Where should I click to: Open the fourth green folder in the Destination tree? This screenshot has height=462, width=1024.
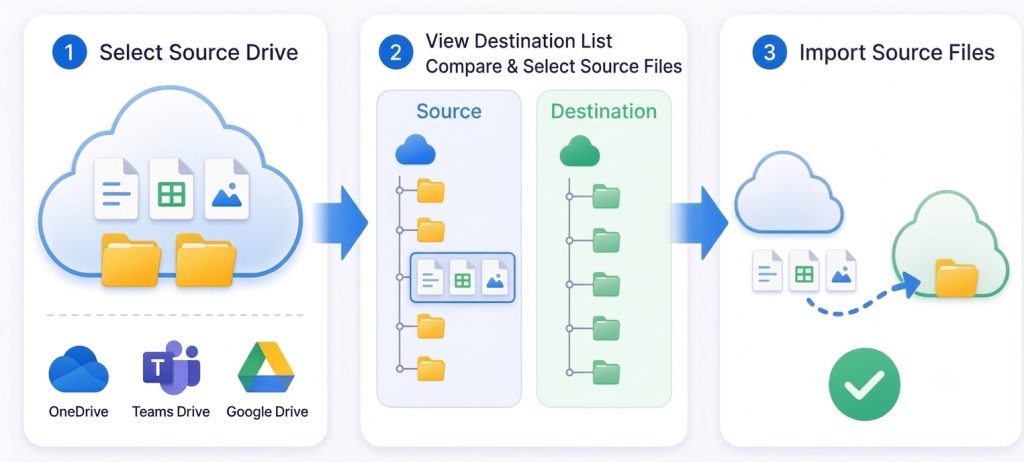[606, 328]
